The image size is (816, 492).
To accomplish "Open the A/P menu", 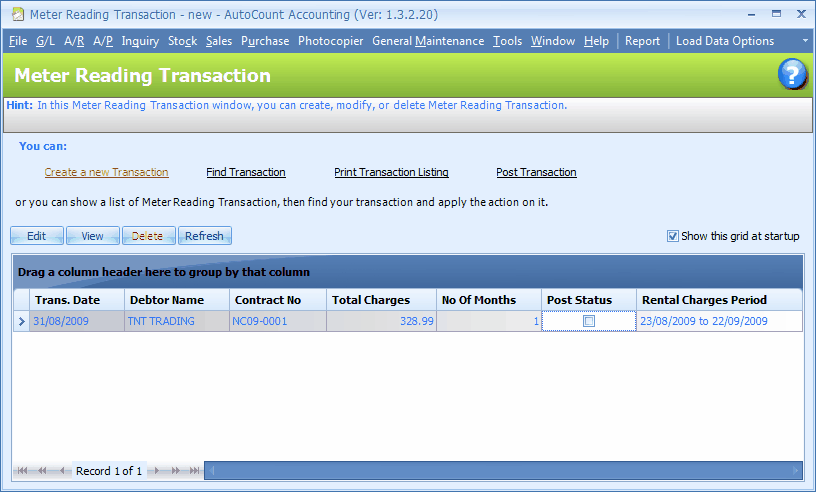I will tap(103, 41).
